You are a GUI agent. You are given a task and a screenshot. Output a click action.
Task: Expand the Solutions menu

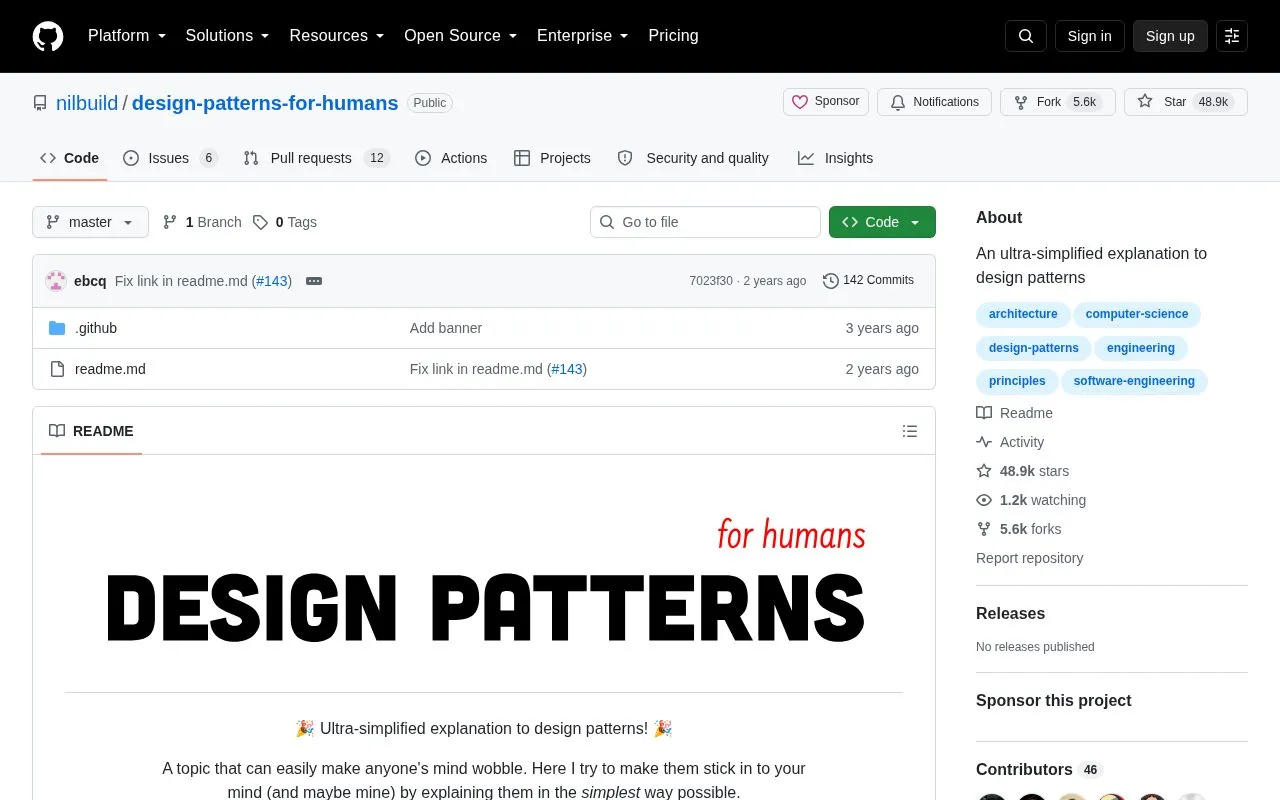[x=228, y=36]
